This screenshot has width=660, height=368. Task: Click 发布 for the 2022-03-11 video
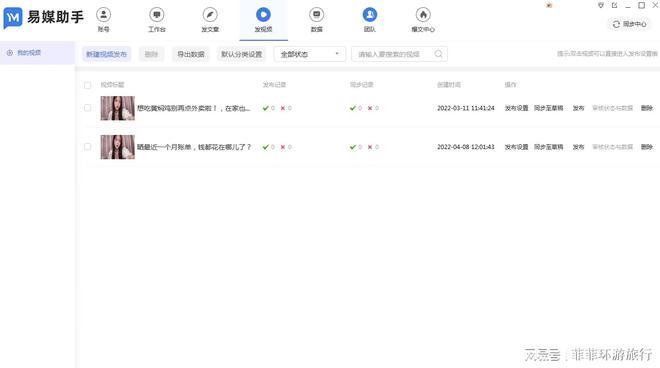pyautogui.click(x=578, y=108)
